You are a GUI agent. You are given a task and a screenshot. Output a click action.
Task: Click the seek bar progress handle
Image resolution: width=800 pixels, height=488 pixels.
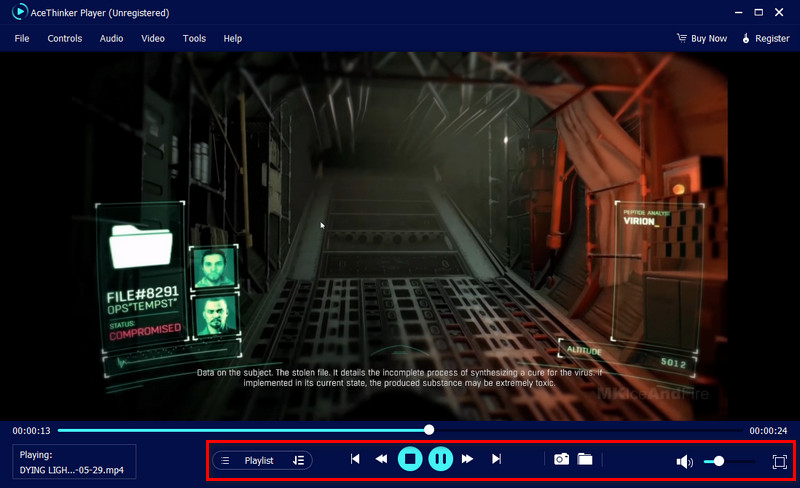click(x=429, y=430)
